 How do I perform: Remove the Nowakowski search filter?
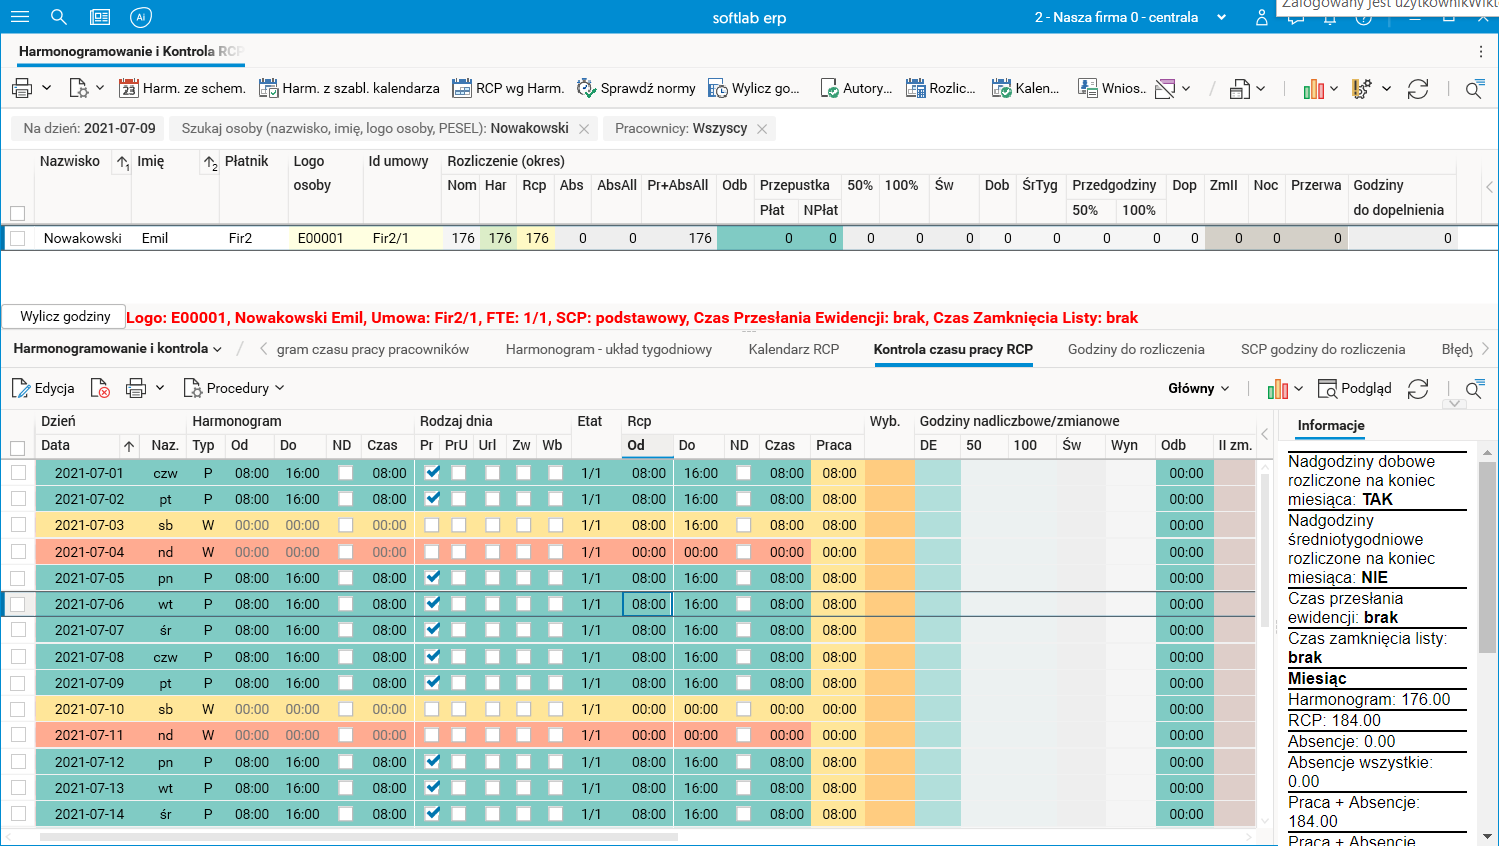(x=585, y=129)
